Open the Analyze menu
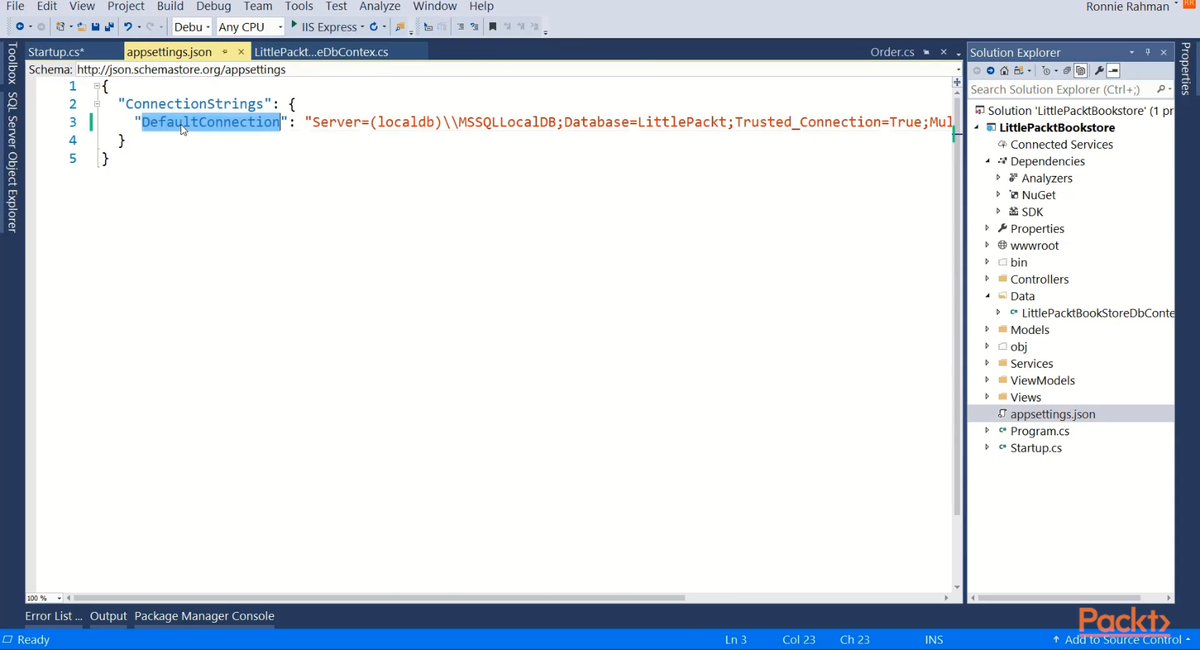This screenshot has width=1200, height=650. [x=379, y=6]
